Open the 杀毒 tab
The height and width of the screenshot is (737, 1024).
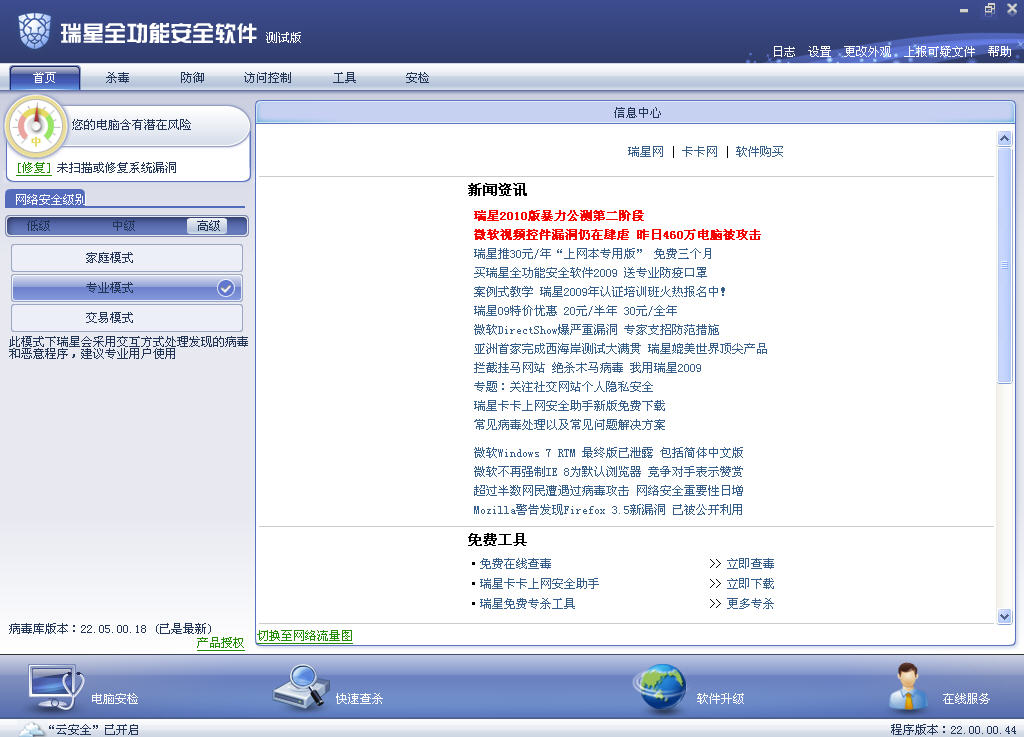[x=118, y=78]
